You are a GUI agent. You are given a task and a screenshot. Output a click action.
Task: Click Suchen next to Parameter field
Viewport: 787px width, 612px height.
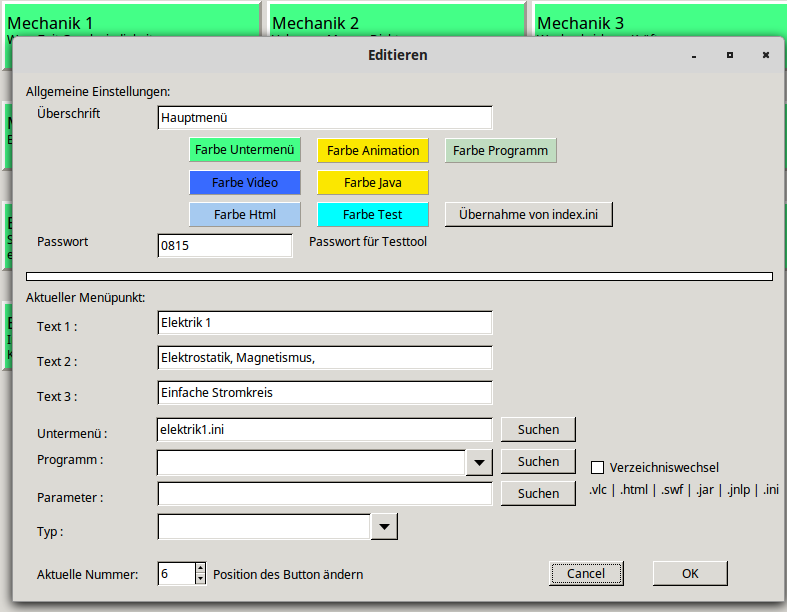point(538,494)
